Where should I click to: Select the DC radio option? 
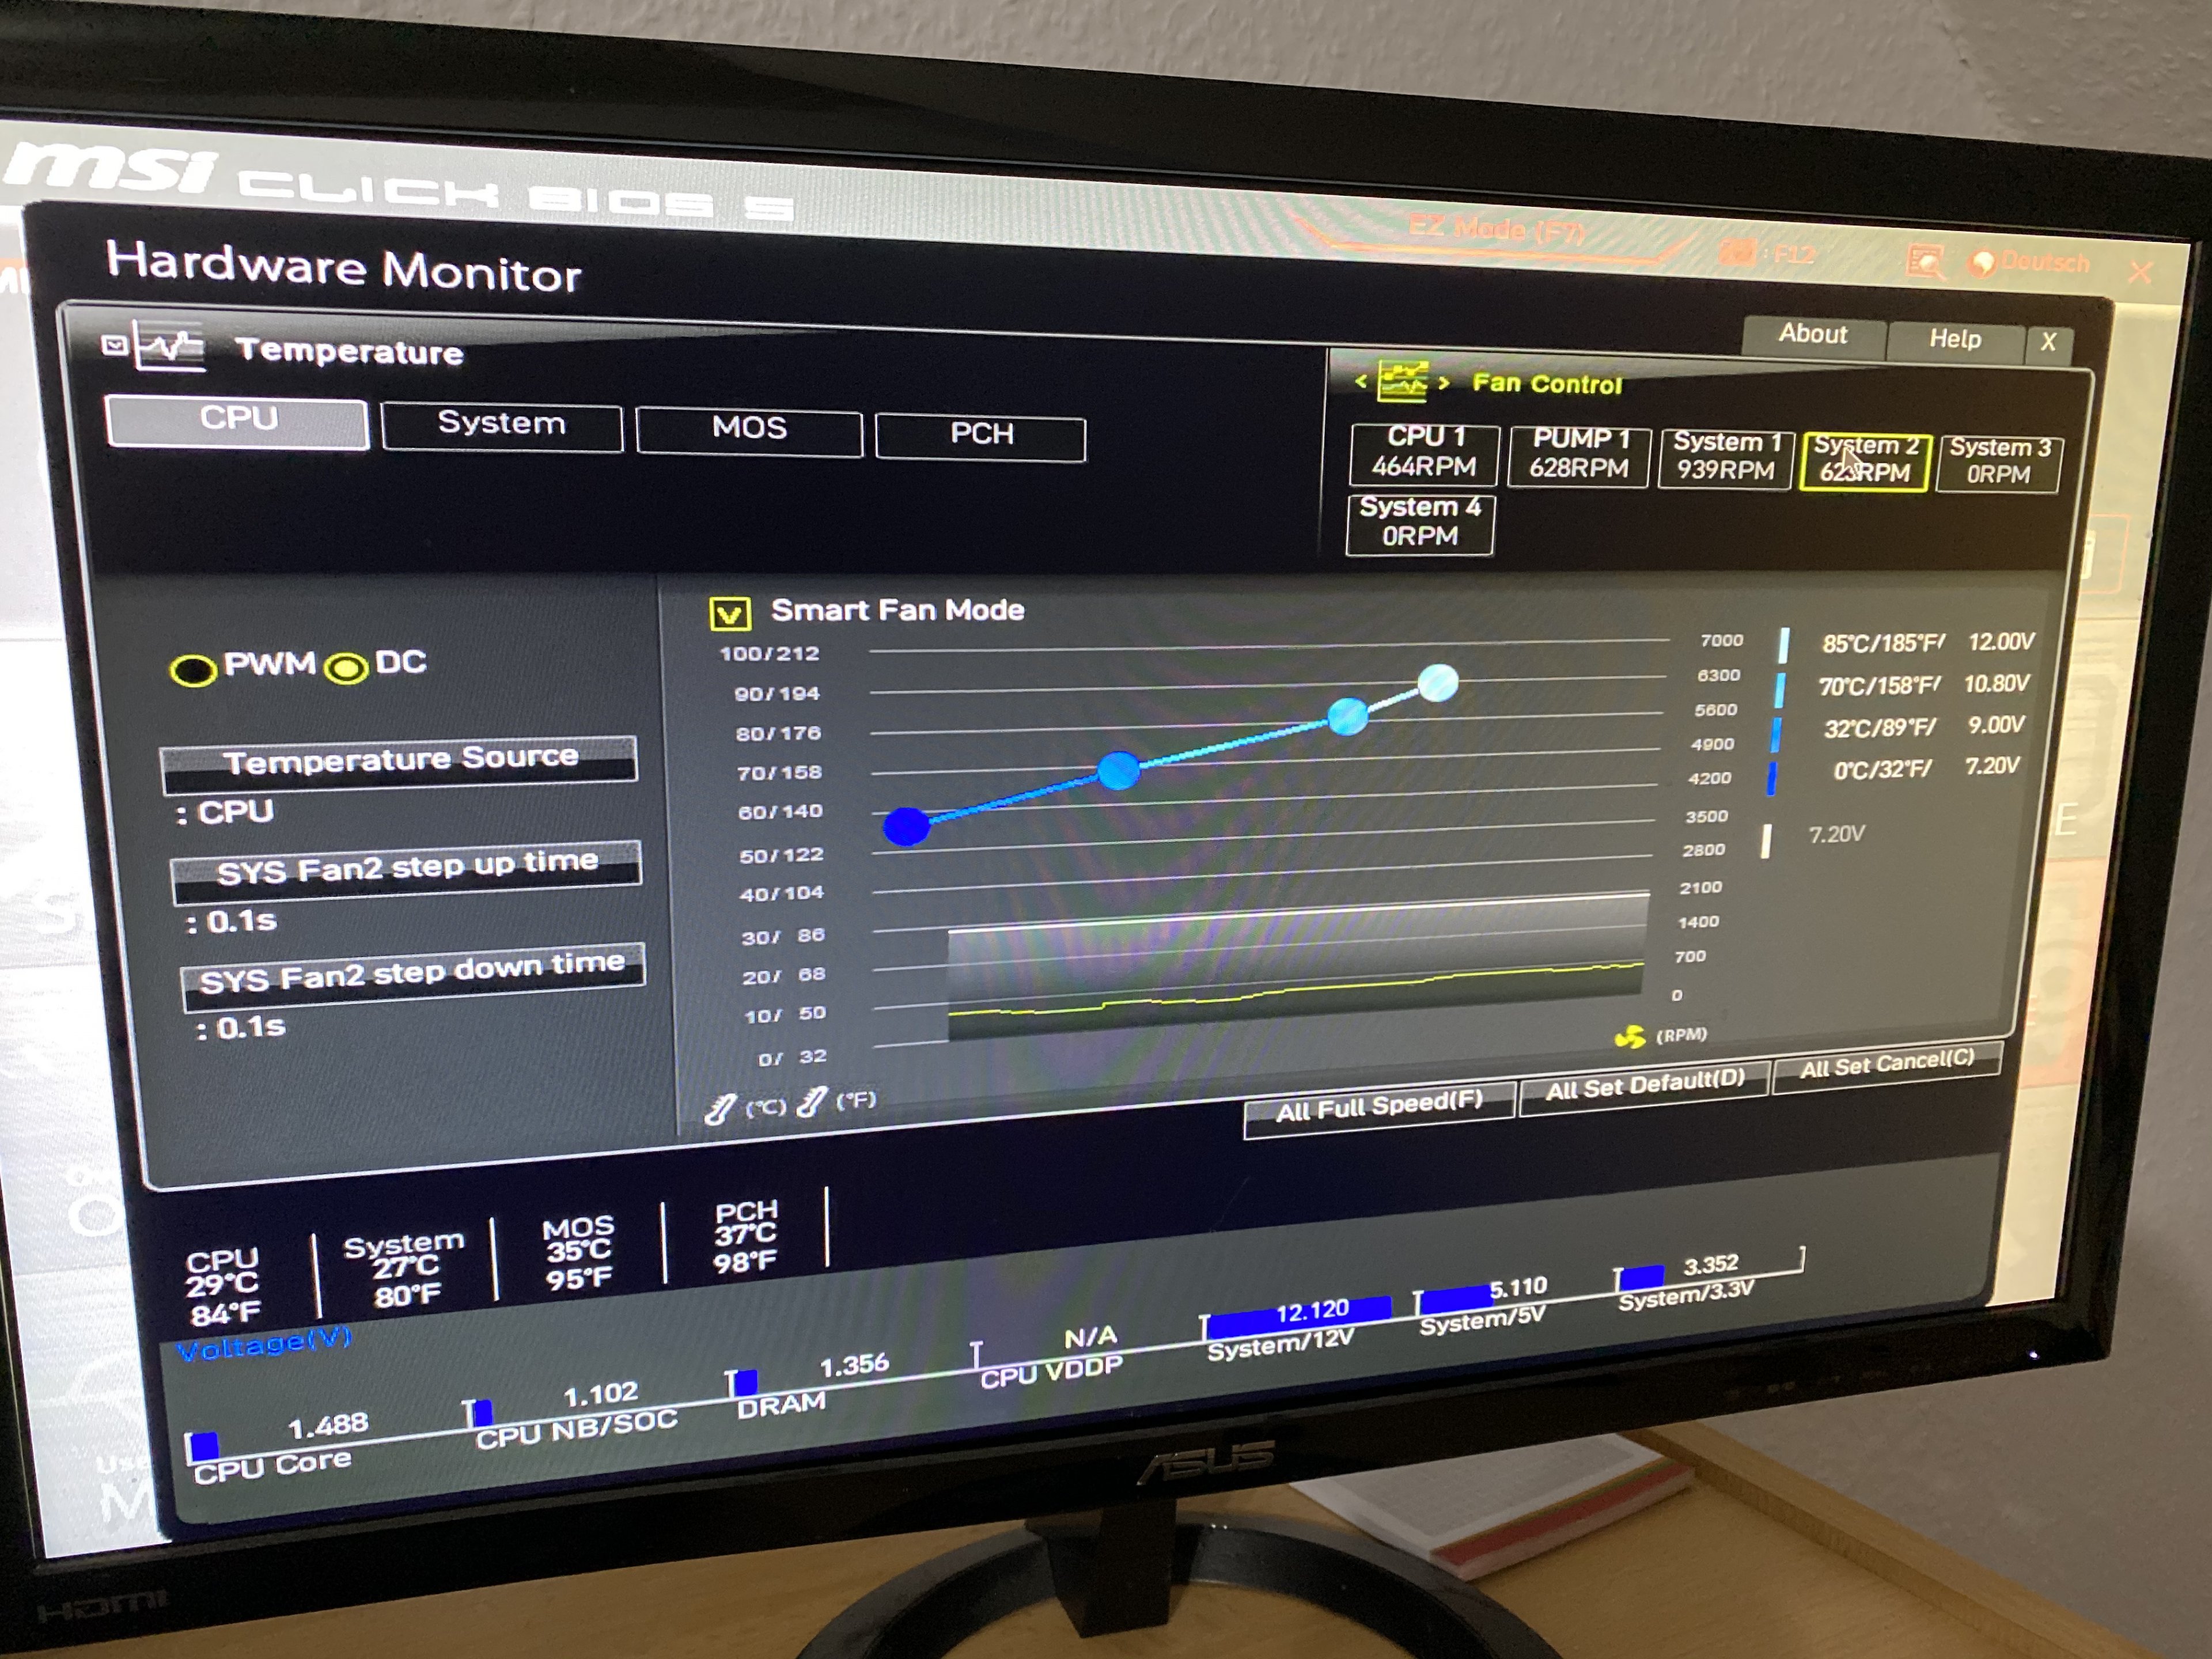pos(347,667)
